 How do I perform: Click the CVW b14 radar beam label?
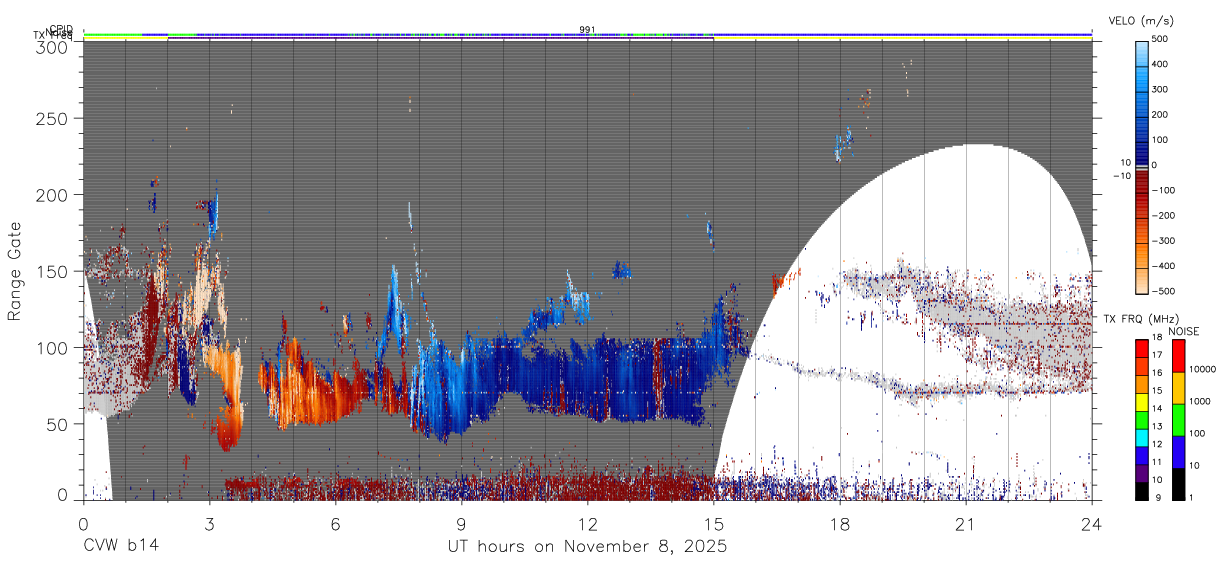pyautogui.click(x=120, y=547)
